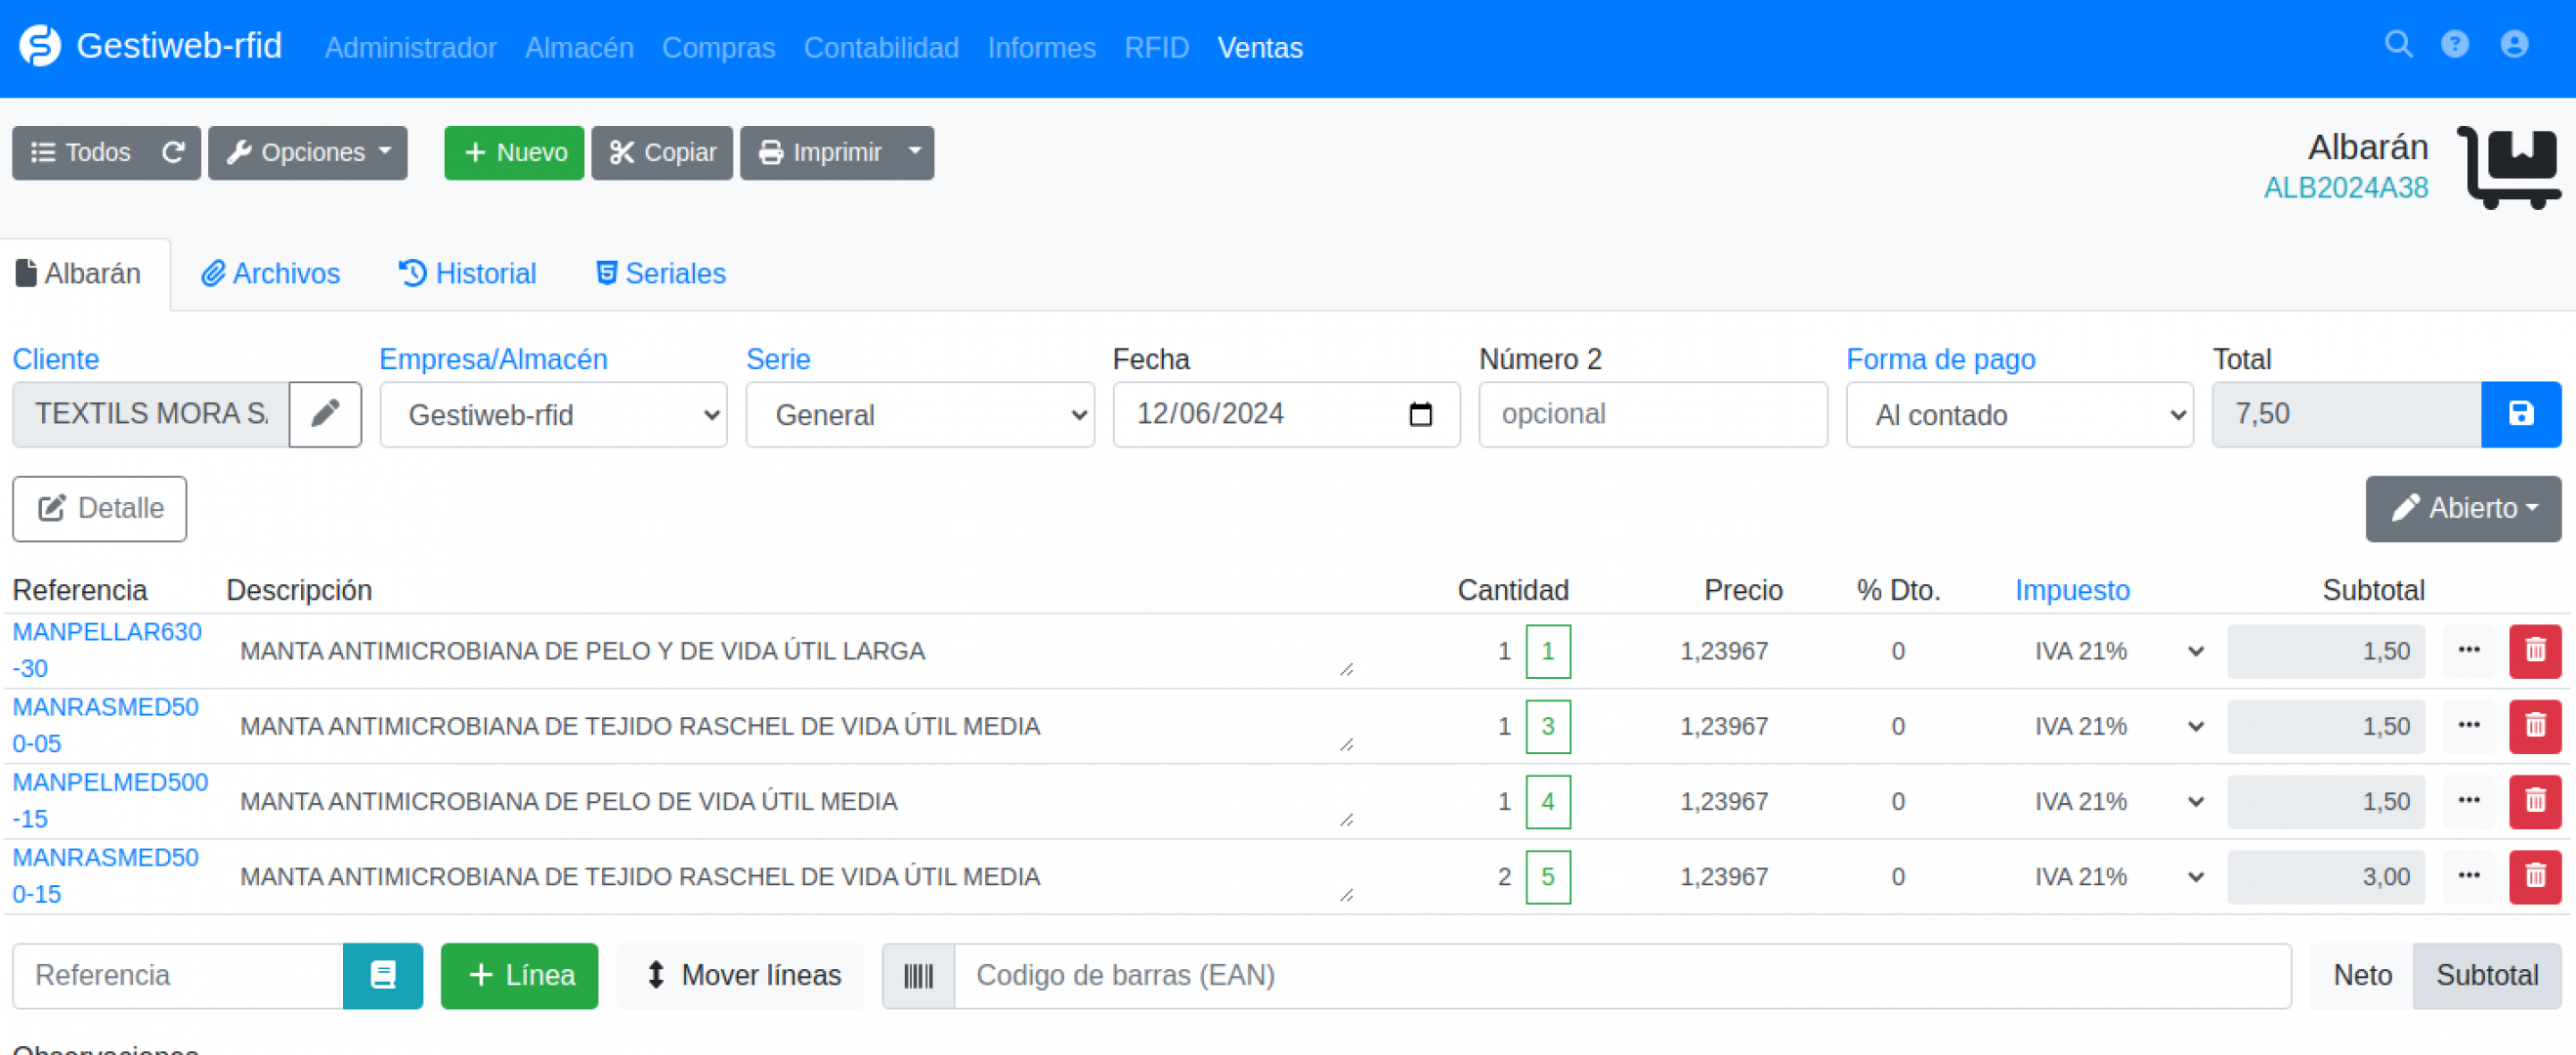This screenshot has width=2576, height=1055.
Task: Open the Empresa/Almacén select
Action: pos(553,414)
